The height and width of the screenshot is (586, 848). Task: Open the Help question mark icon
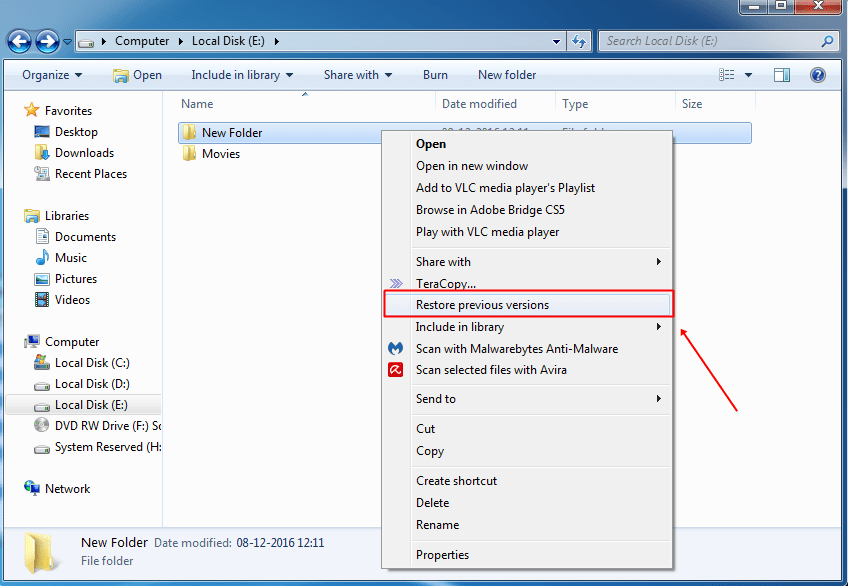[x=817, y=74]
